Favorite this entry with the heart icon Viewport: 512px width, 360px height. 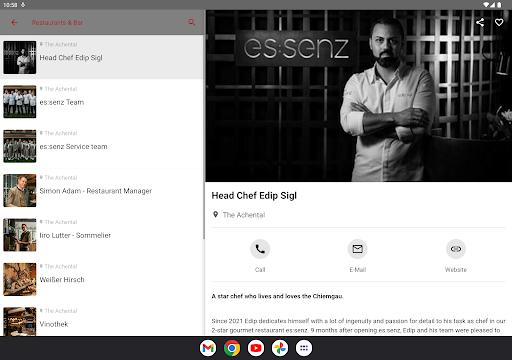(499, 22)
